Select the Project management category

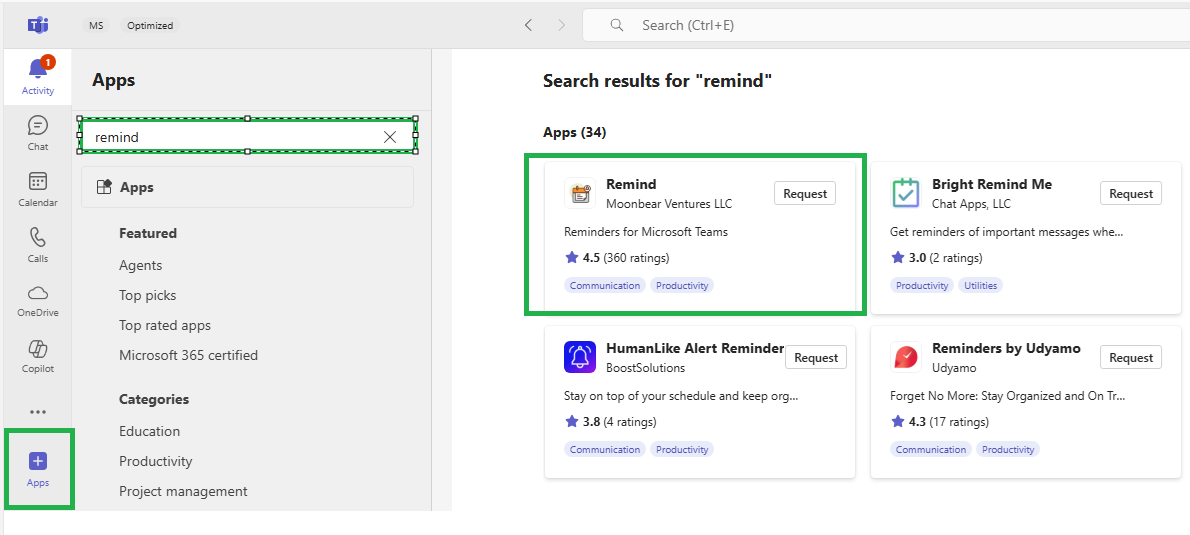coord(183,491)
